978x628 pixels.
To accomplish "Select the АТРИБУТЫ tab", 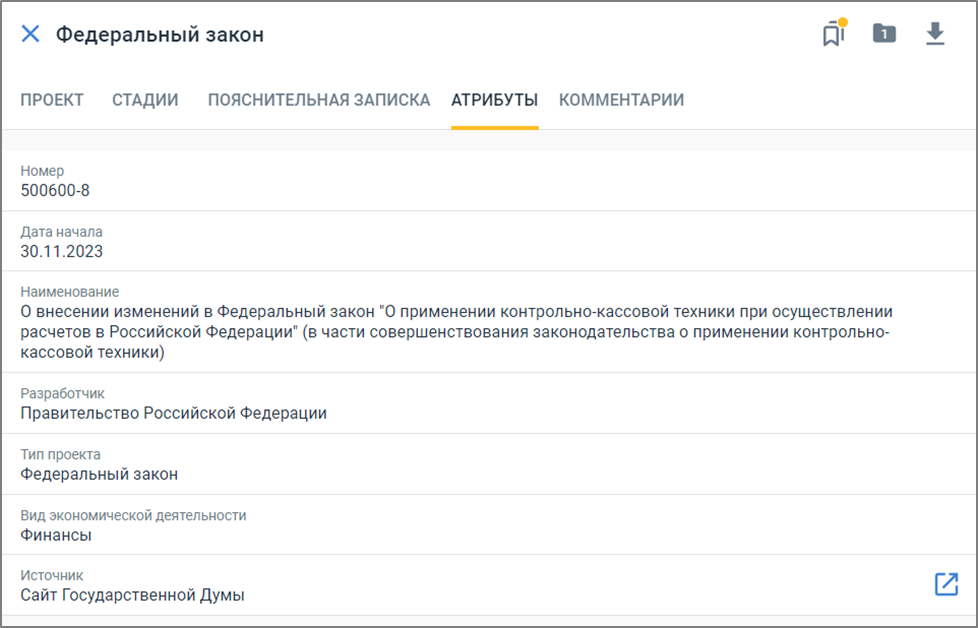I will pyautogui.click(x=495, y=100).
